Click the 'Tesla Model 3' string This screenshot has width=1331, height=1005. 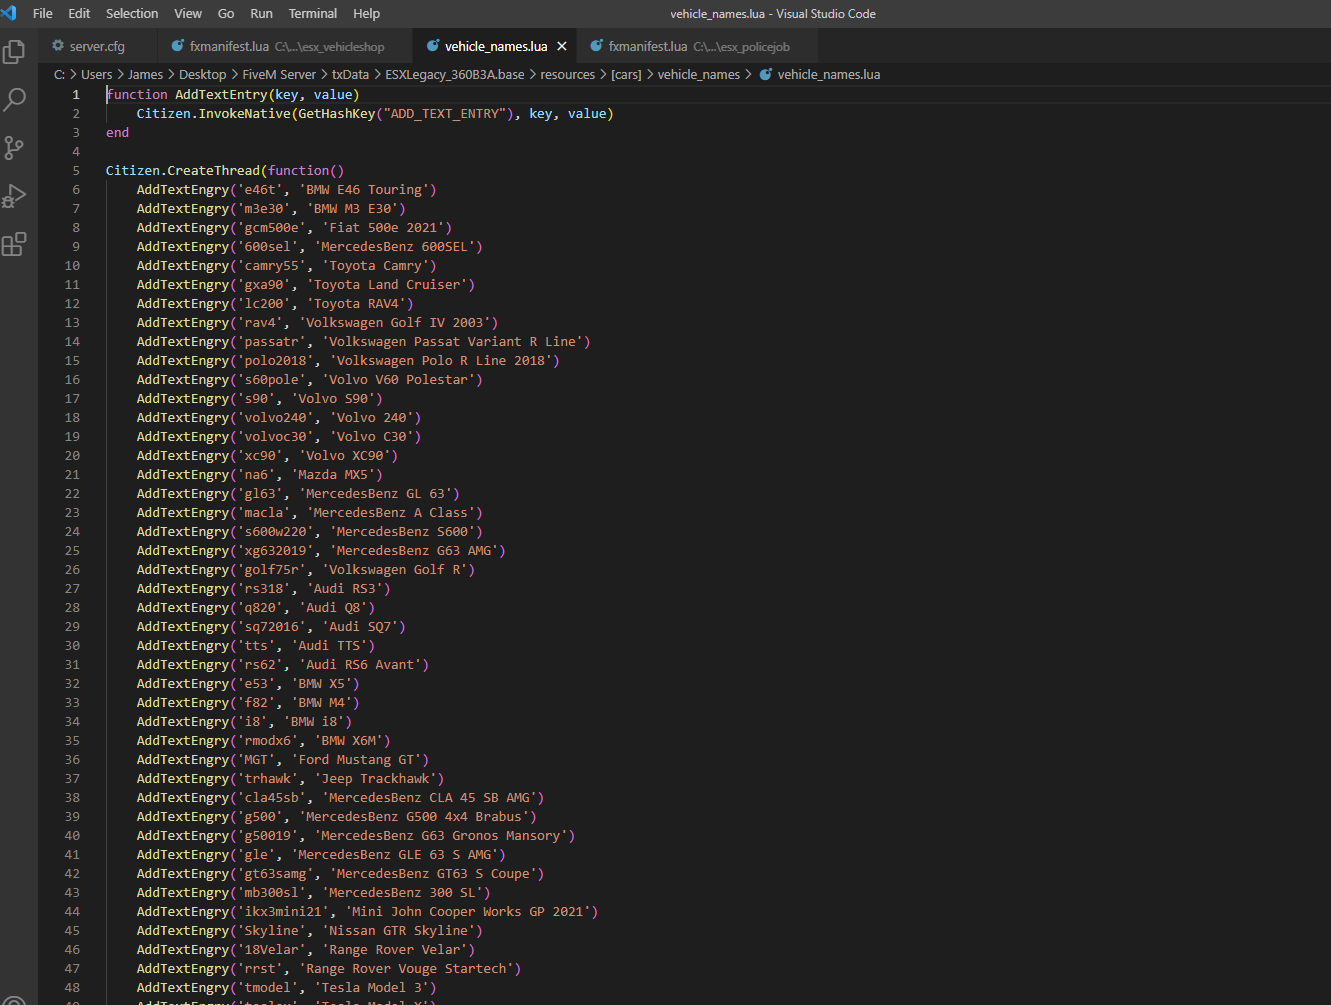click(372, 987)
